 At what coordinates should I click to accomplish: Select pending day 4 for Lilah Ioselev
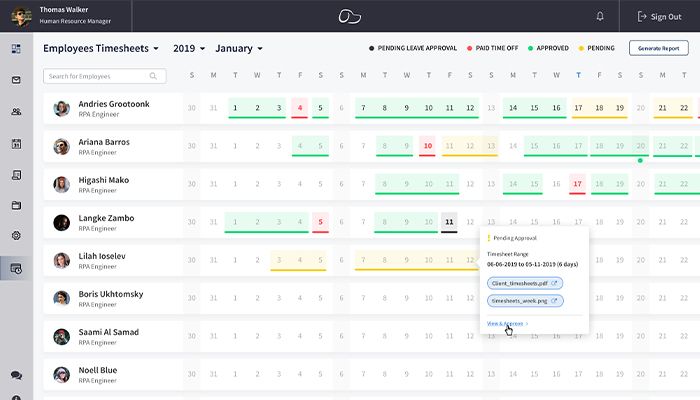coord(300,260)
